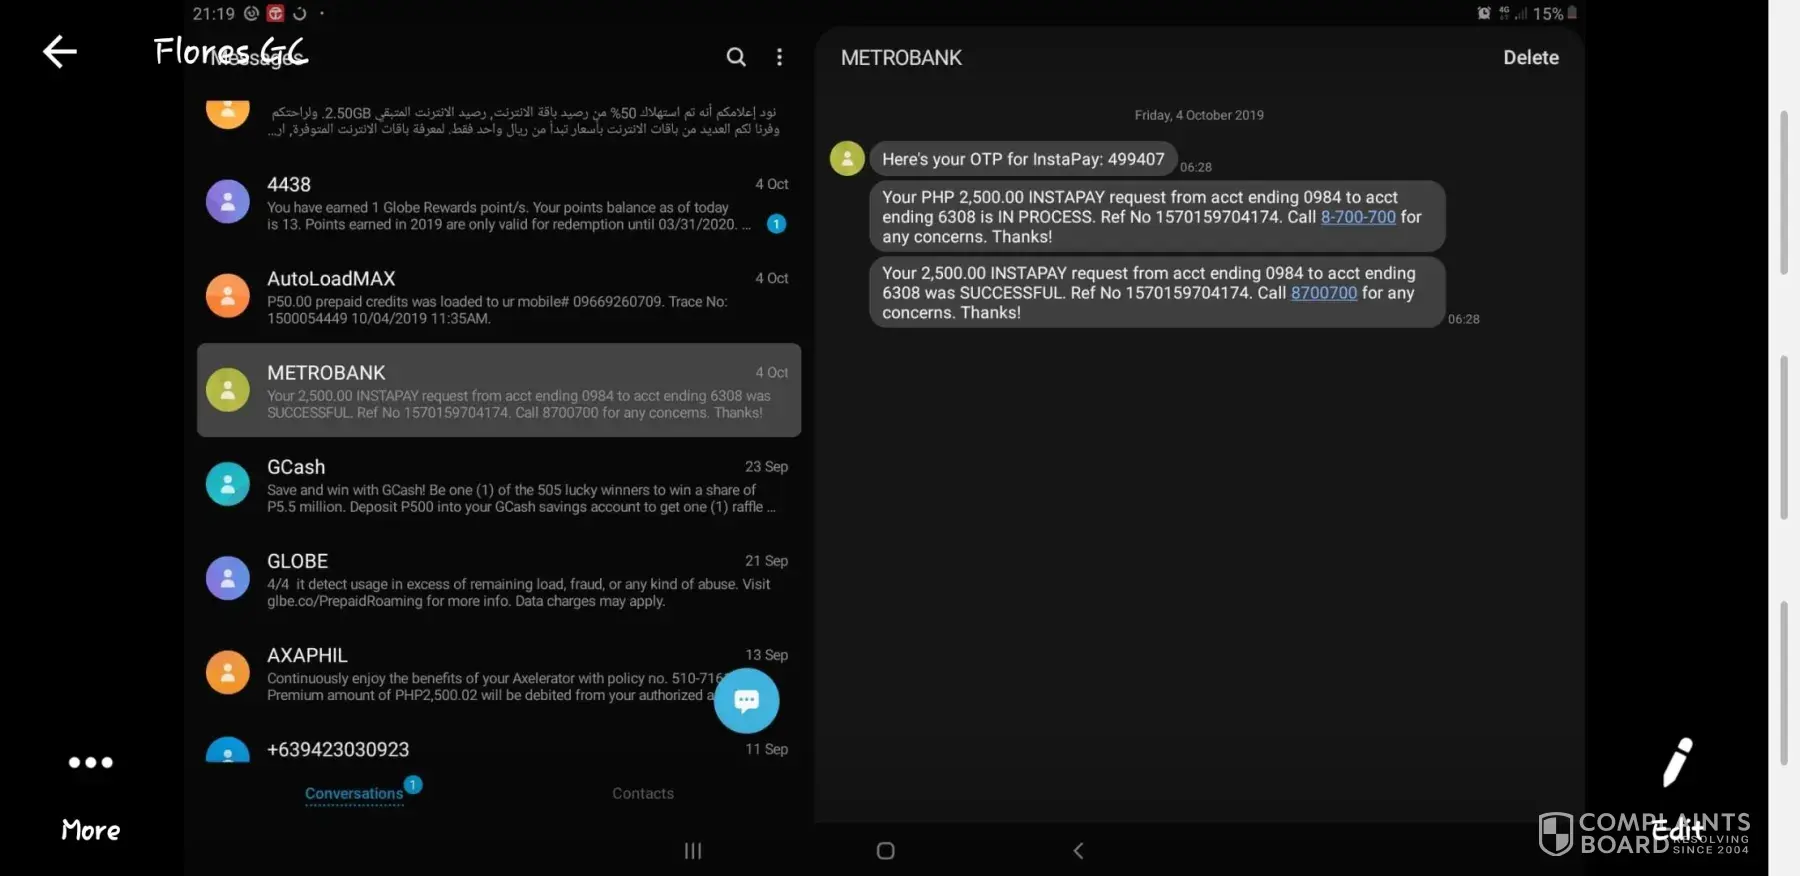
Task: Tap the 8-700-700 phone number link
Action: (x=1358, y=217)
